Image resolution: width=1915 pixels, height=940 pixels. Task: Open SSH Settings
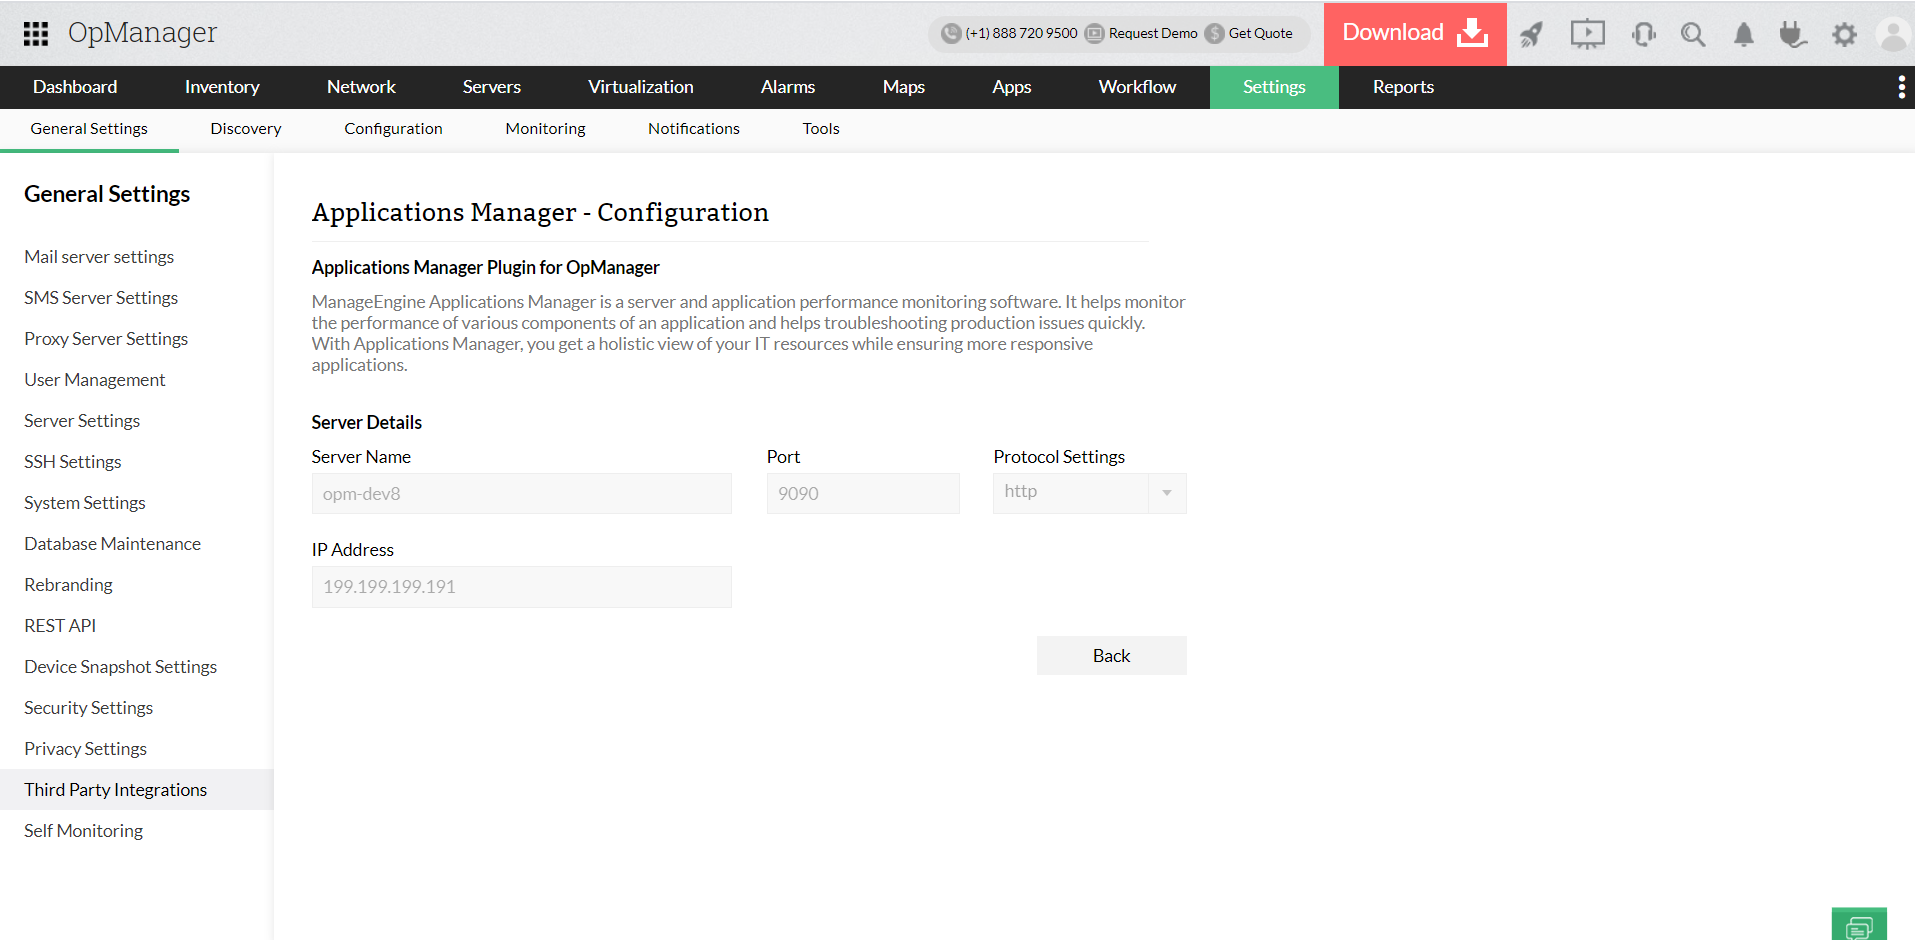coord(73,462)
